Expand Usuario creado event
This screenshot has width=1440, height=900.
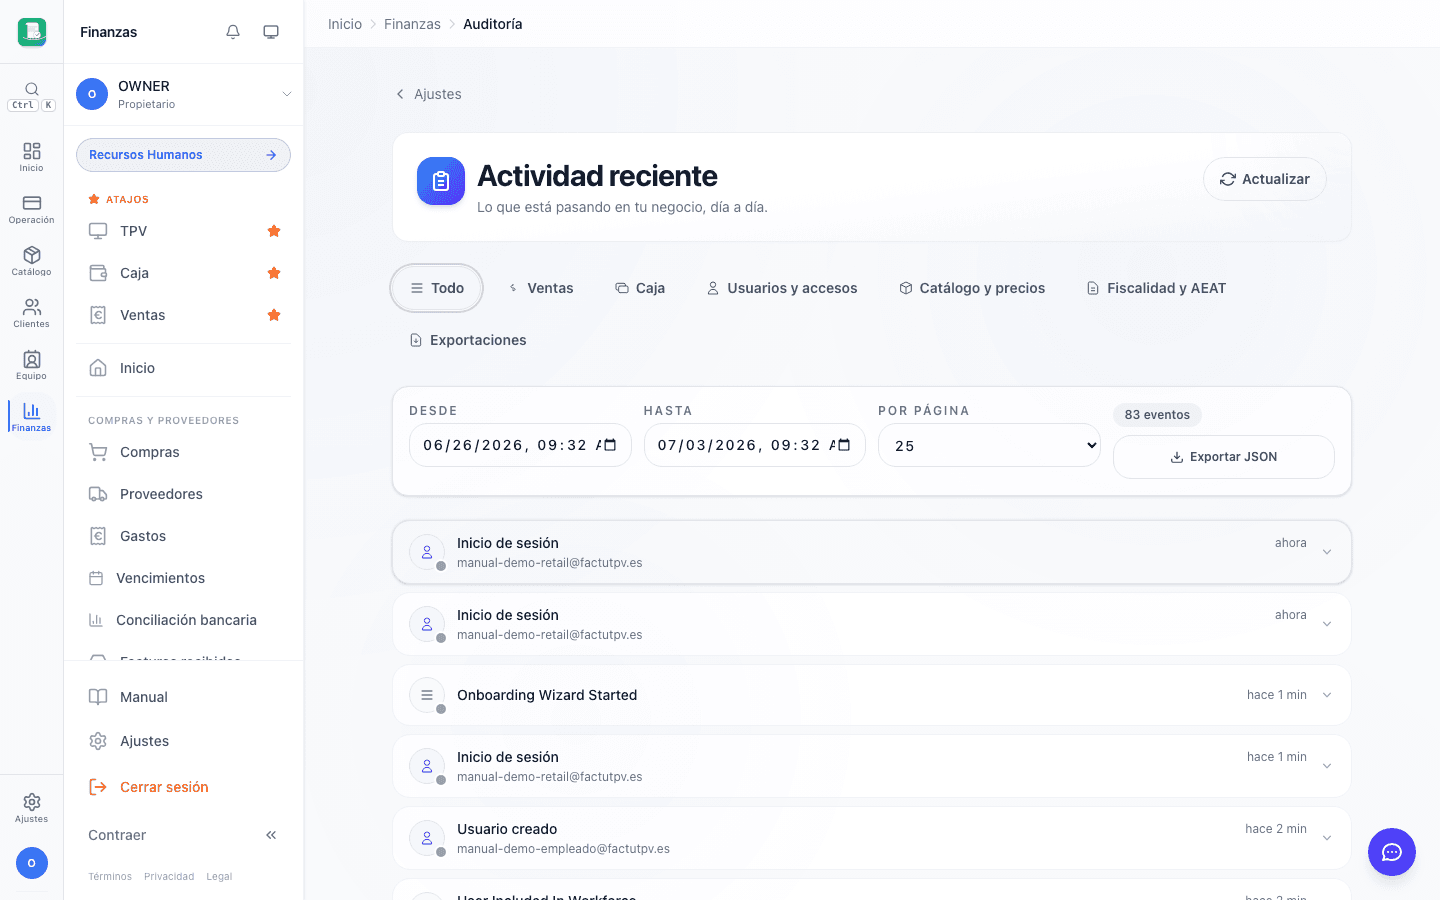(x=872, y=838)
